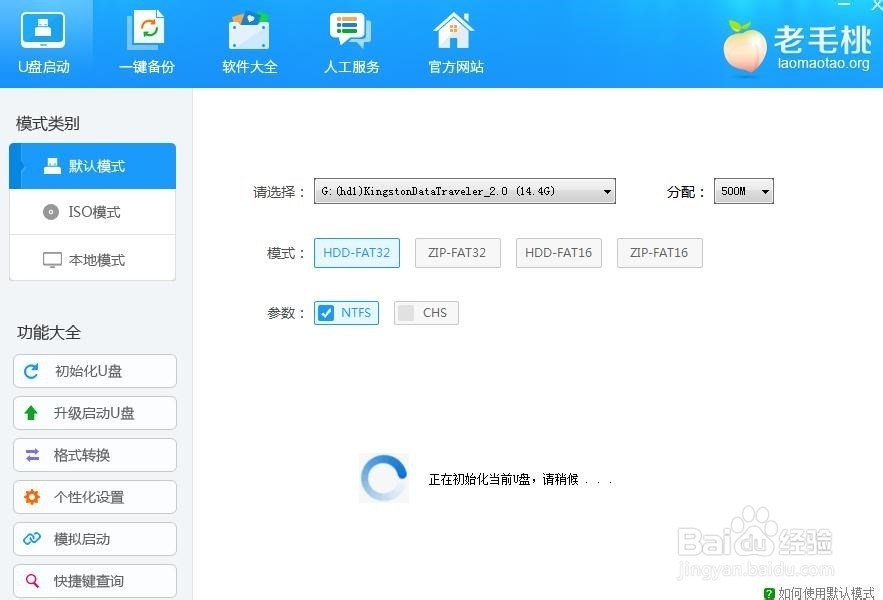Select the ZIP-FAT16 mode

(x=659, y=252)
